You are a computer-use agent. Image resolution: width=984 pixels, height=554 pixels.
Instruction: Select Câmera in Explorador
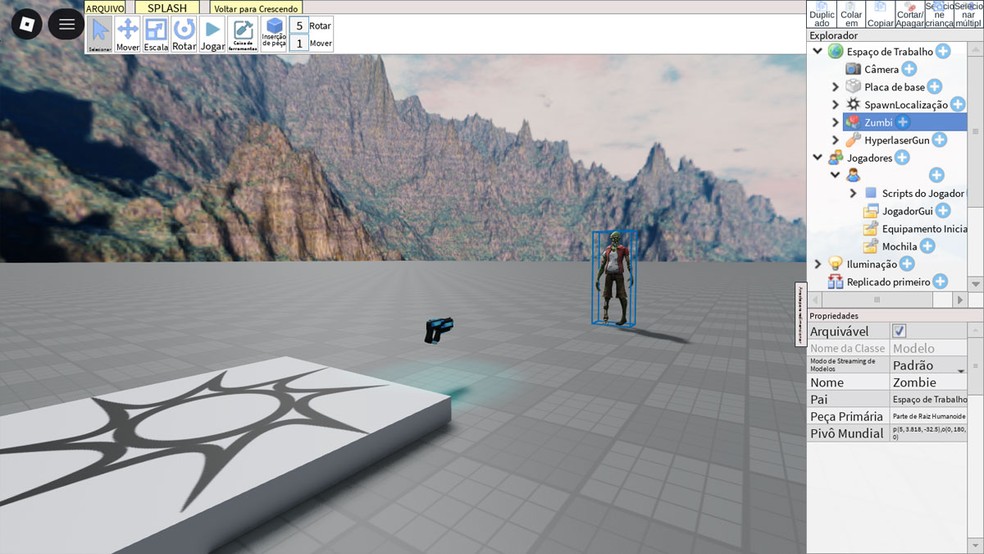[881, 69]
